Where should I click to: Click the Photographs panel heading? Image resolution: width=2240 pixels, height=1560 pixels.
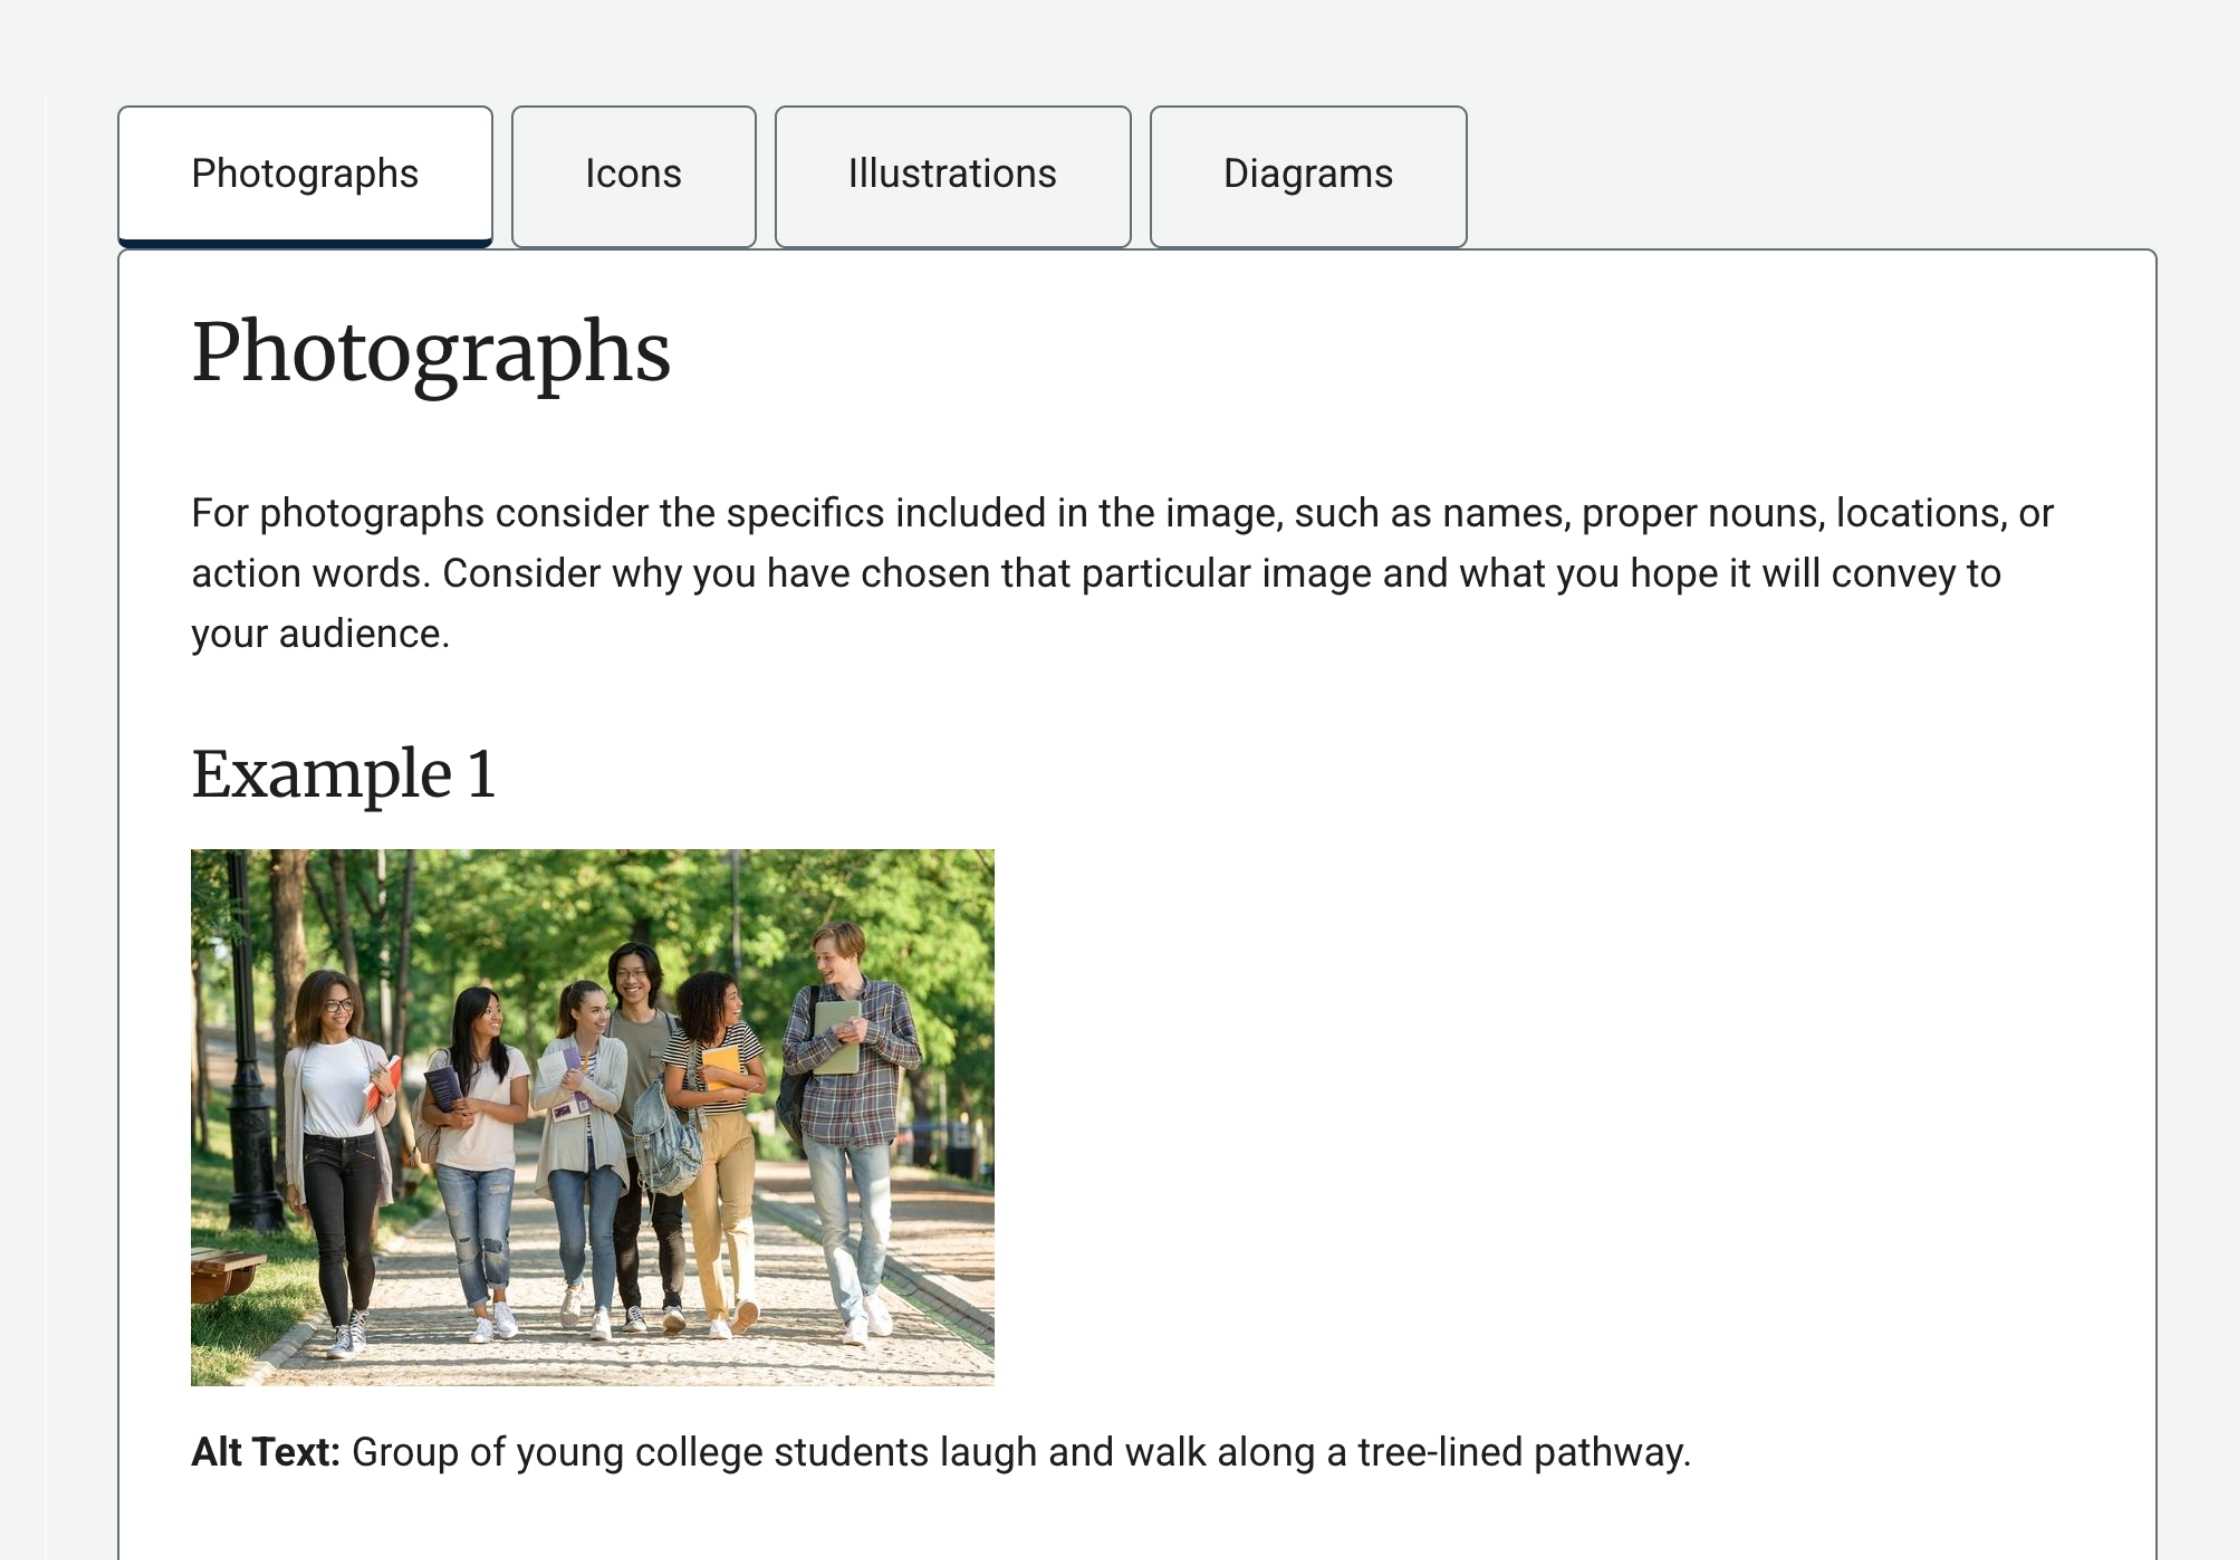pos(430,353)
